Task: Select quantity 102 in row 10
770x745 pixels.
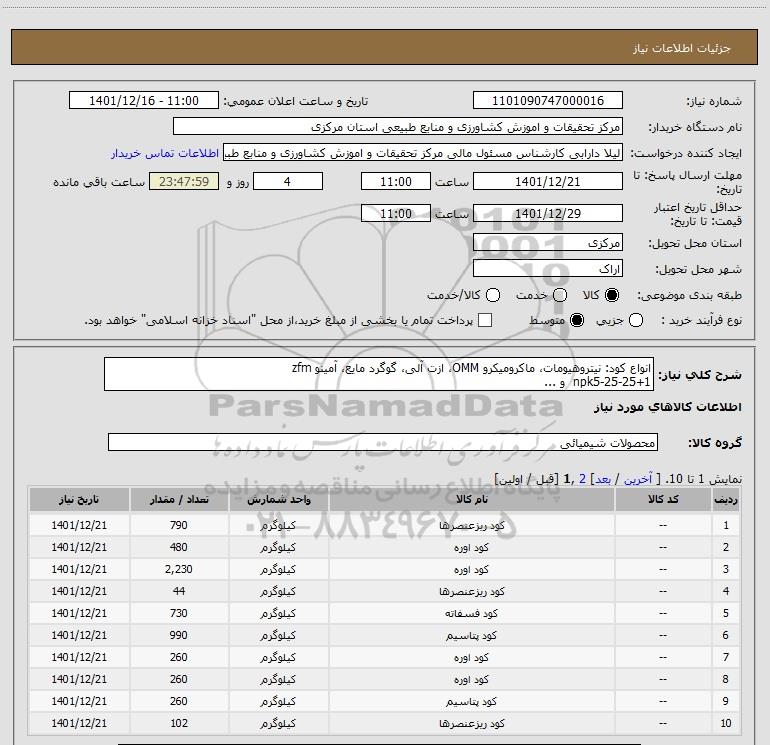Action: pyautogui.click(x=179, y=723)
